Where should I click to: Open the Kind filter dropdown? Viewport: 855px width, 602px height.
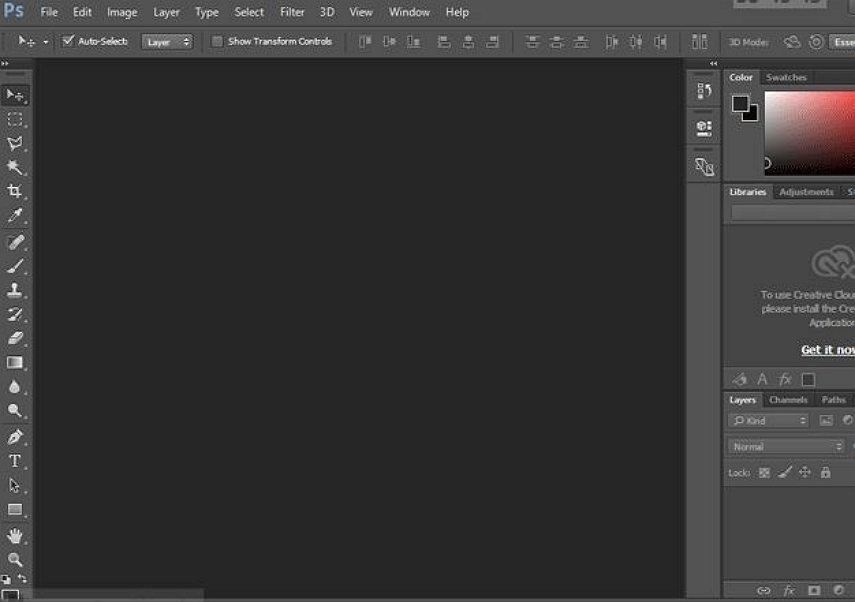point(768,420)
